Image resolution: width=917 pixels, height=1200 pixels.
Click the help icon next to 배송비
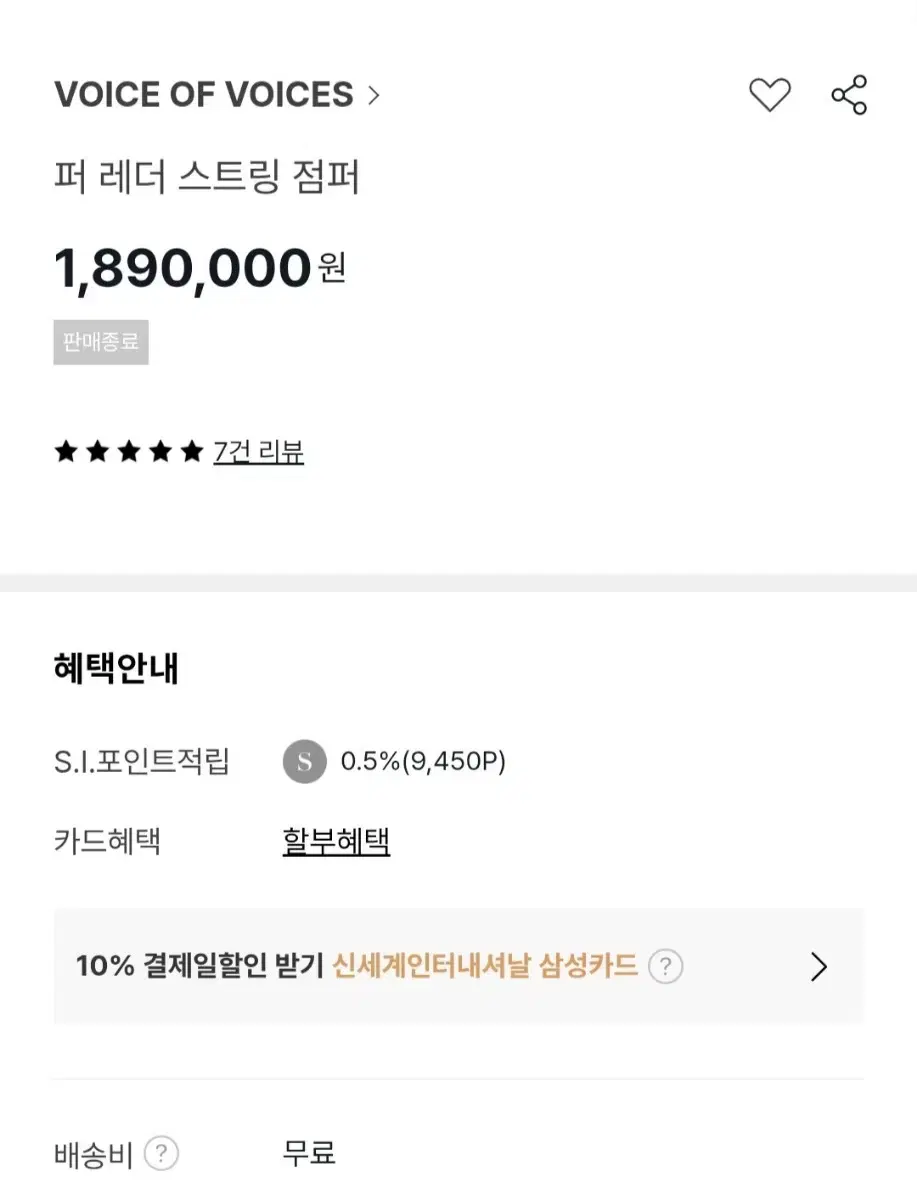[x=161, y=1154]
